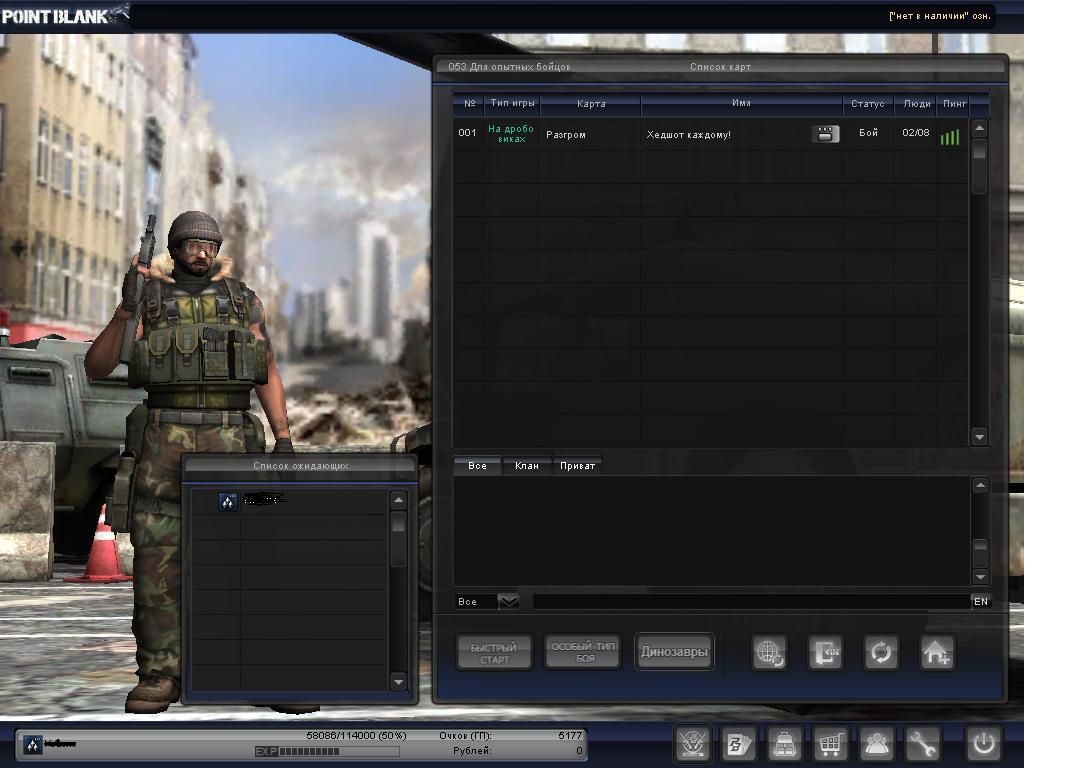Create a new room with house icon
This screenshot has width=1091, height=768.
click(937, 653)
